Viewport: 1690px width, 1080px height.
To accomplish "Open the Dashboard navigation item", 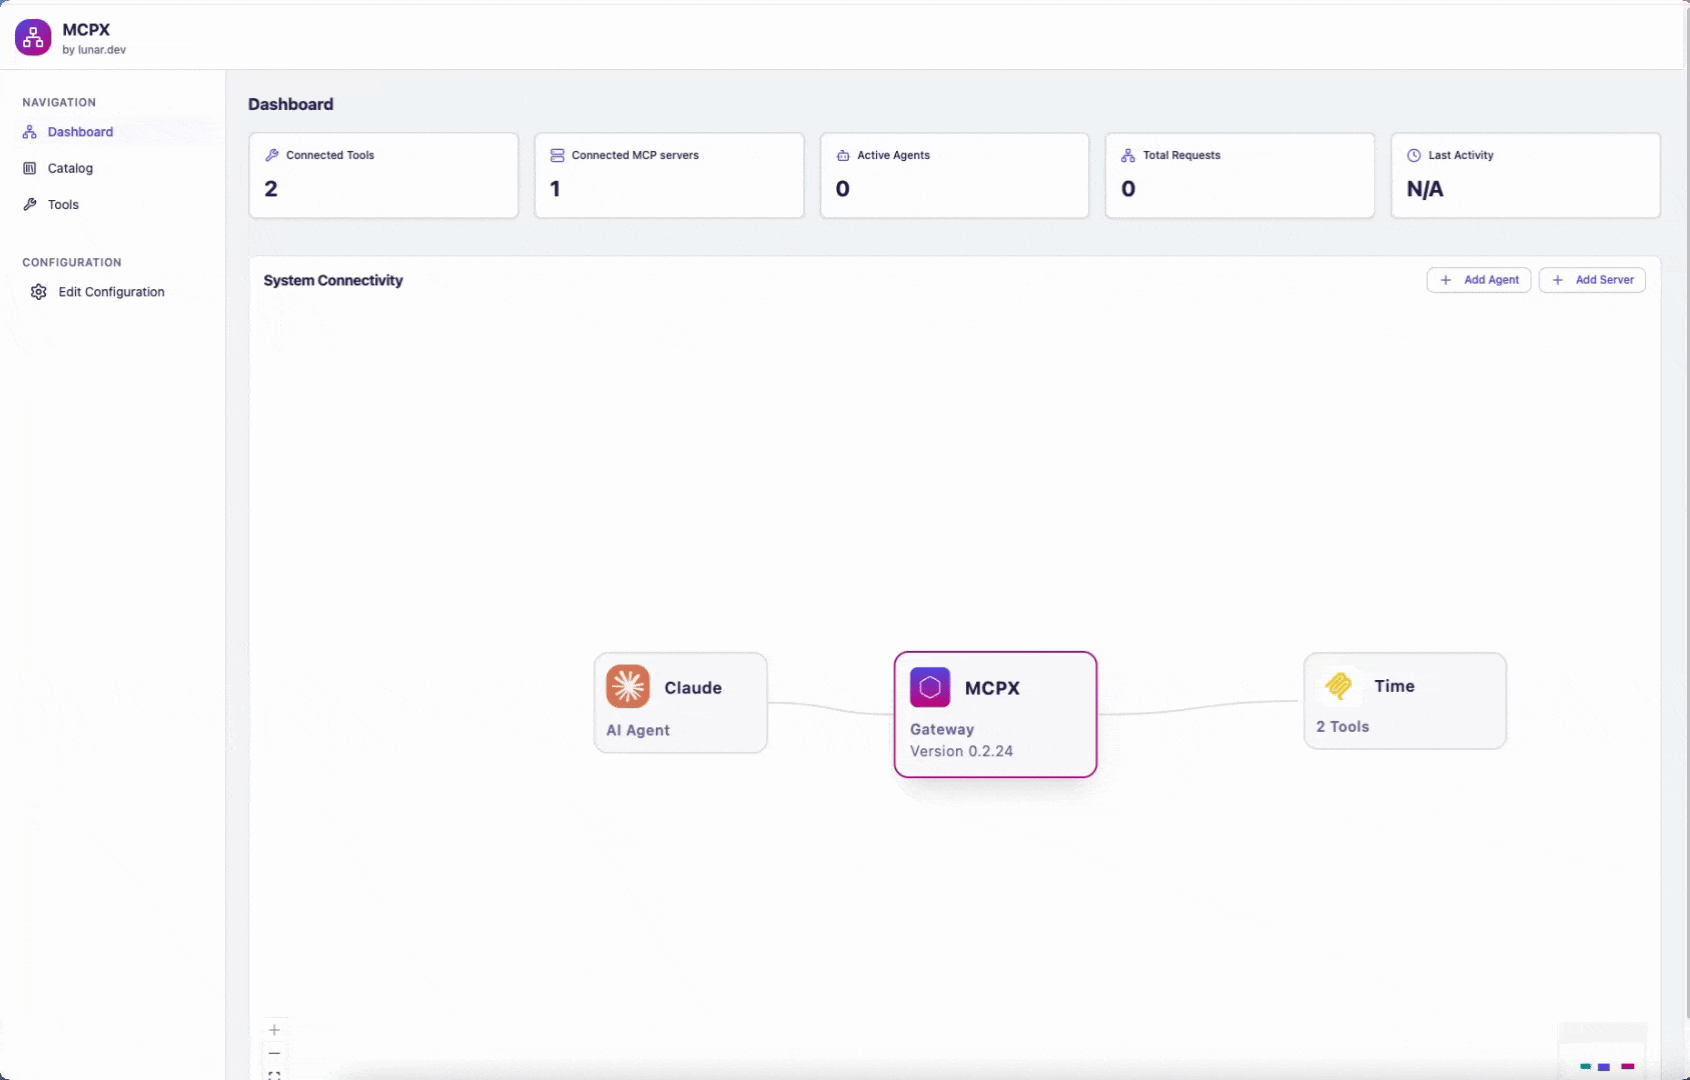I will tap(80, 132).
